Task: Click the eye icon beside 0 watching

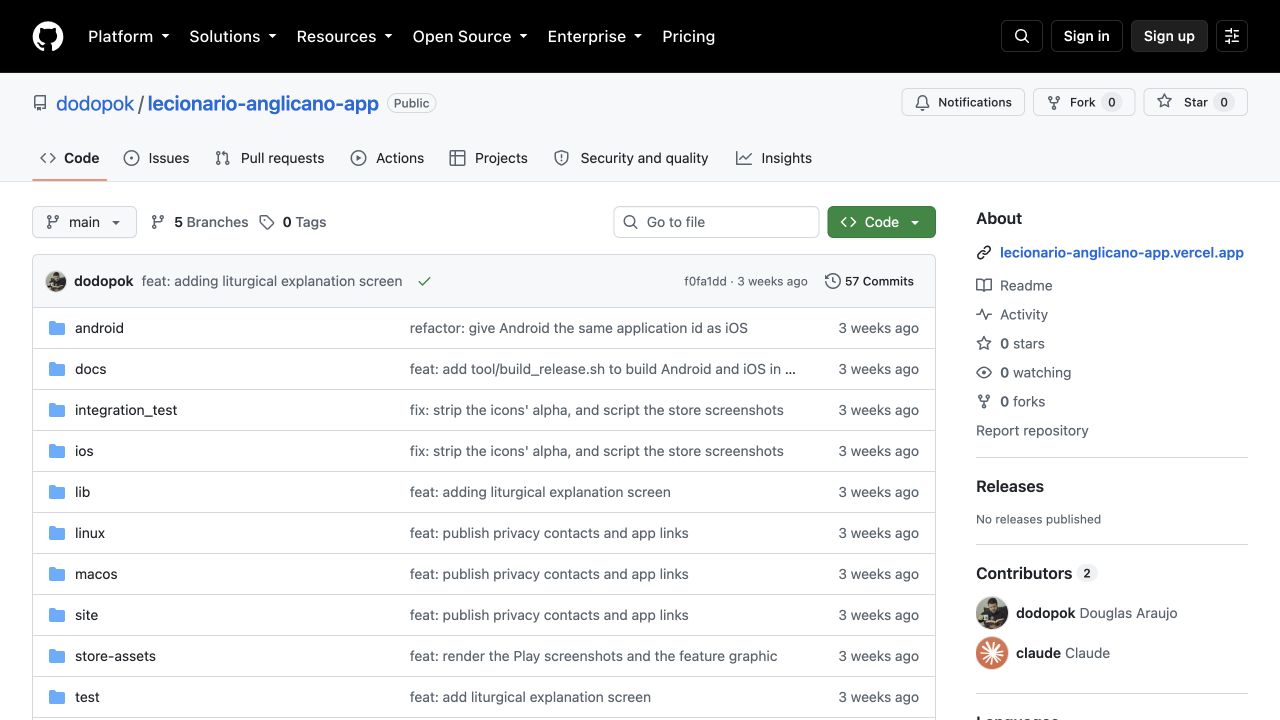Action: pos(984,372)
